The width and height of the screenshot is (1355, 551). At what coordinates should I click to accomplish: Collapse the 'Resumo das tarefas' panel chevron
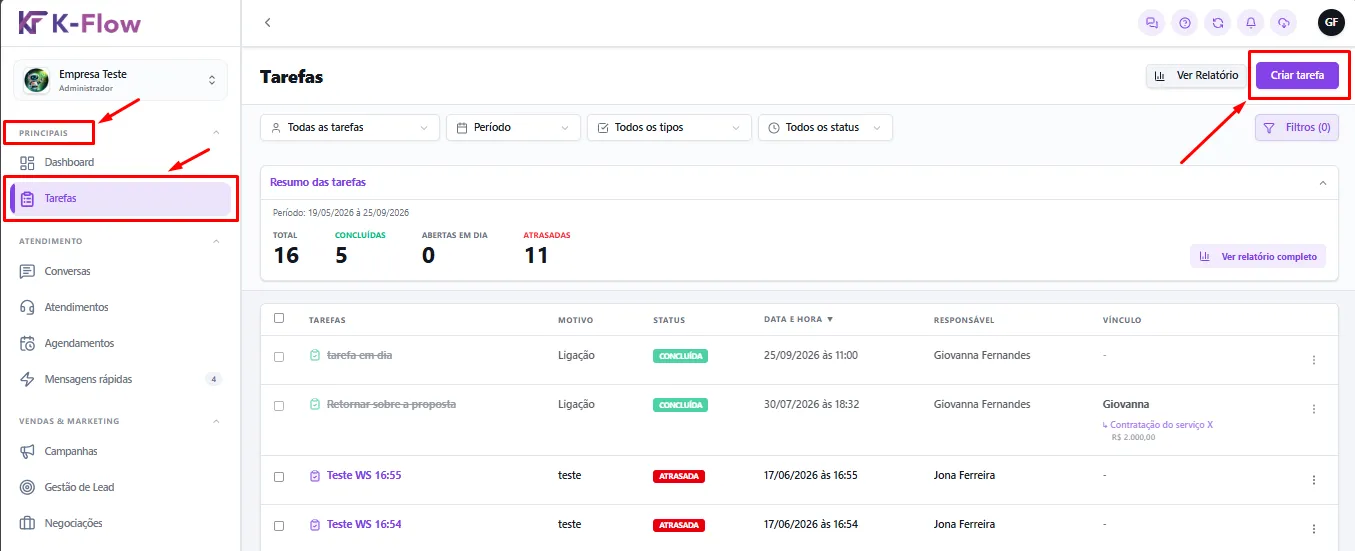(1323, 183)
